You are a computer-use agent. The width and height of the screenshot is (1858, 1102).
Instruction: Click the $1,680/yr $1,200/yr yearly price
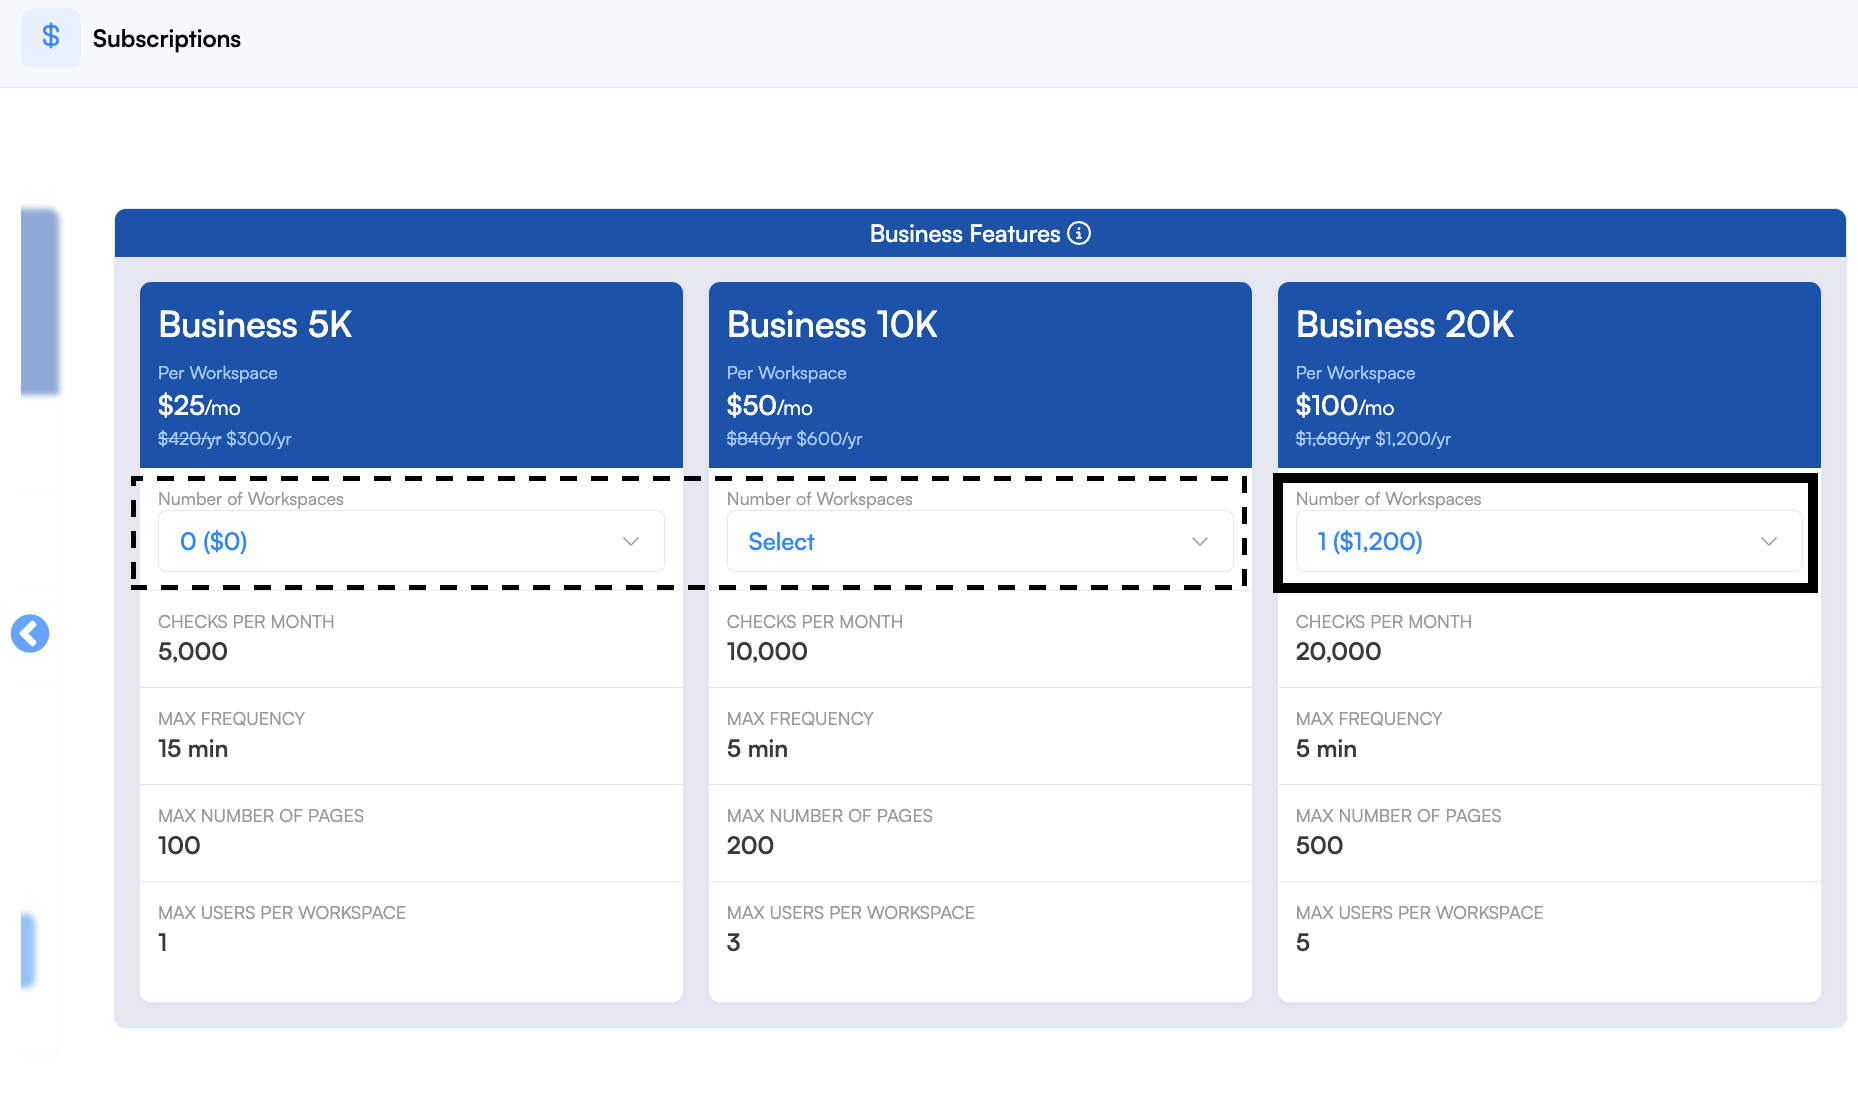pyautogui.click(x=1373, y=438)
